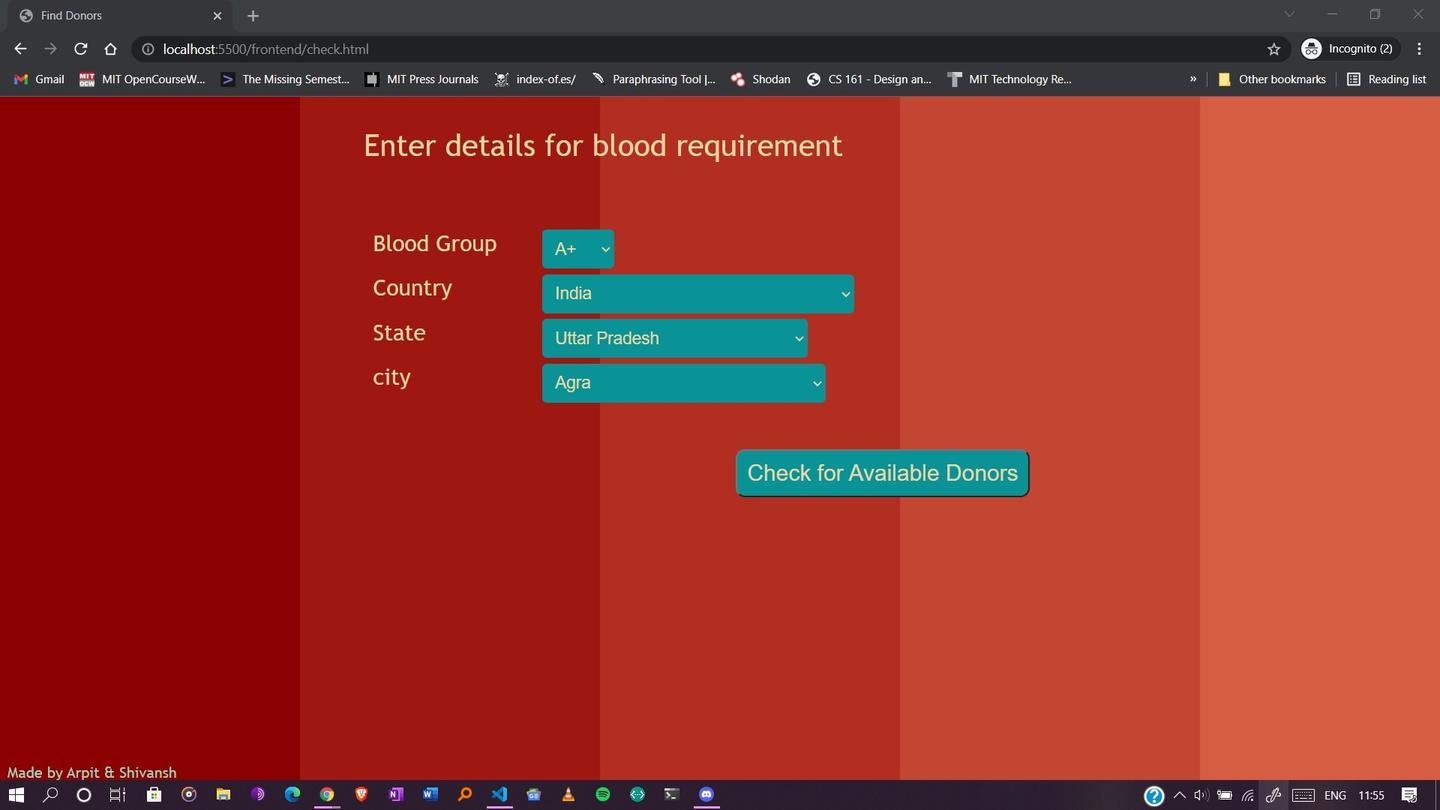1440x810 pixels.
Task: Launch Microsoft Store from the taskbar
Action: (154, 795)
